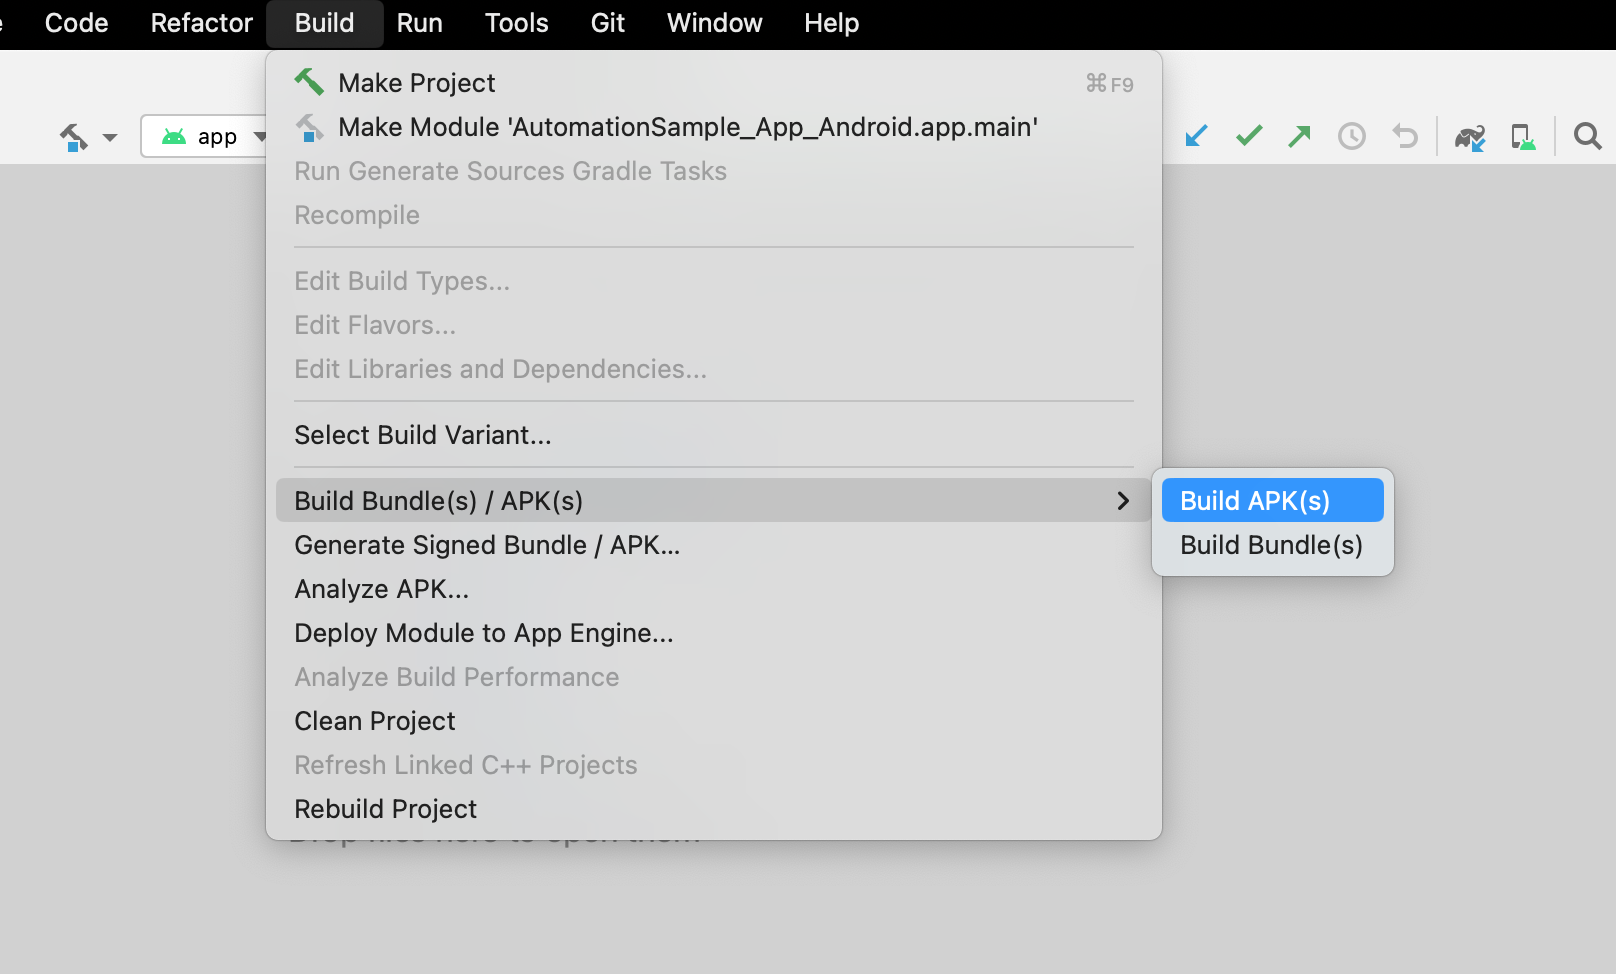This screenshot has height=974, width=1616.
Task: Choose Build APK(s) in submenu
Action: (1272, 500)
